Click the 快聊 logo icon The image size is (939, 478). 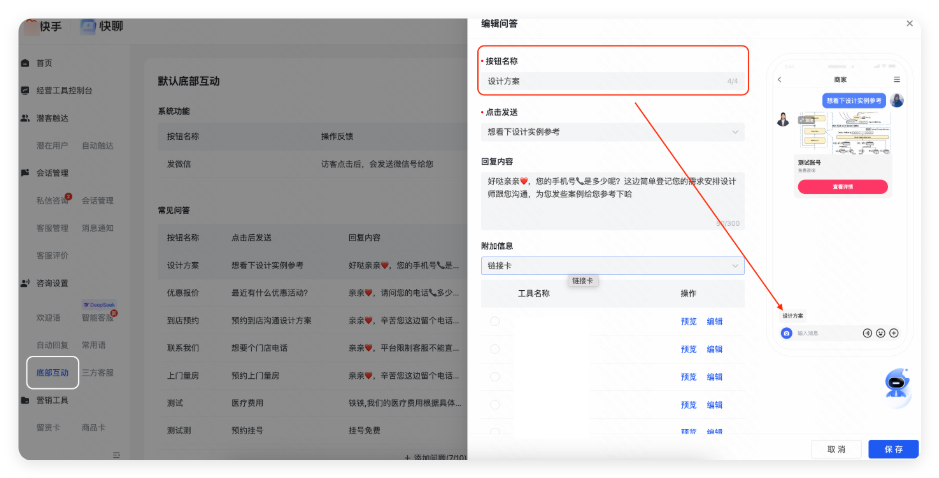click(88, 26)
